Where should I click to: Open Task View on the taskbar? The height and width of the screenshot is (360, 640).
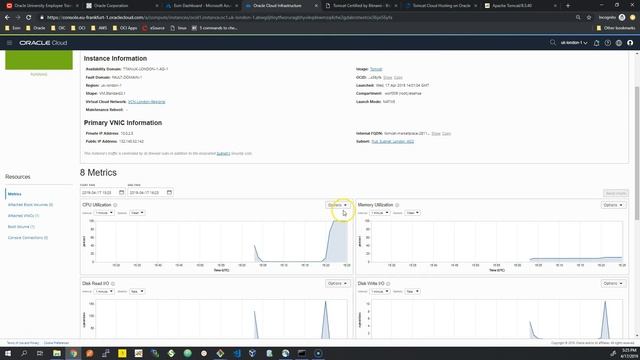click(40, 353)
